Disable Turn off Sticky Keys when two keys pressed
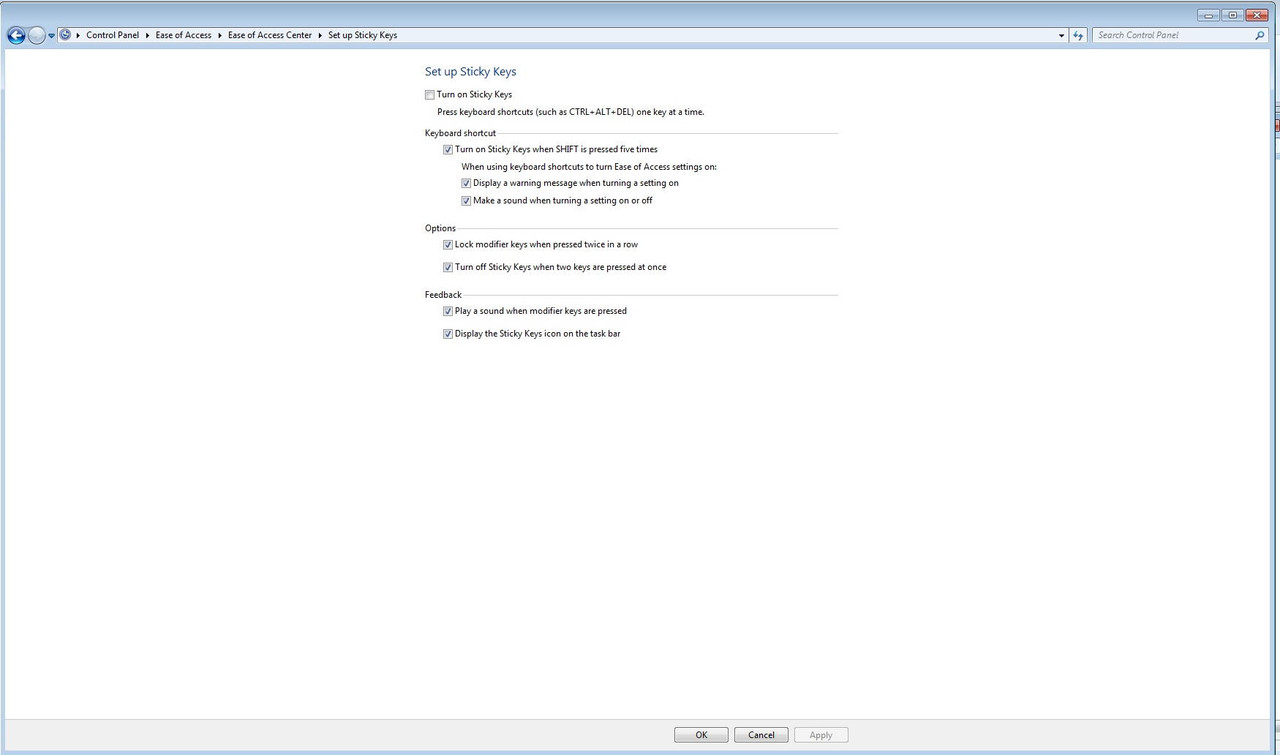The width and height of the screenshot is (1280, 755). 448,267
